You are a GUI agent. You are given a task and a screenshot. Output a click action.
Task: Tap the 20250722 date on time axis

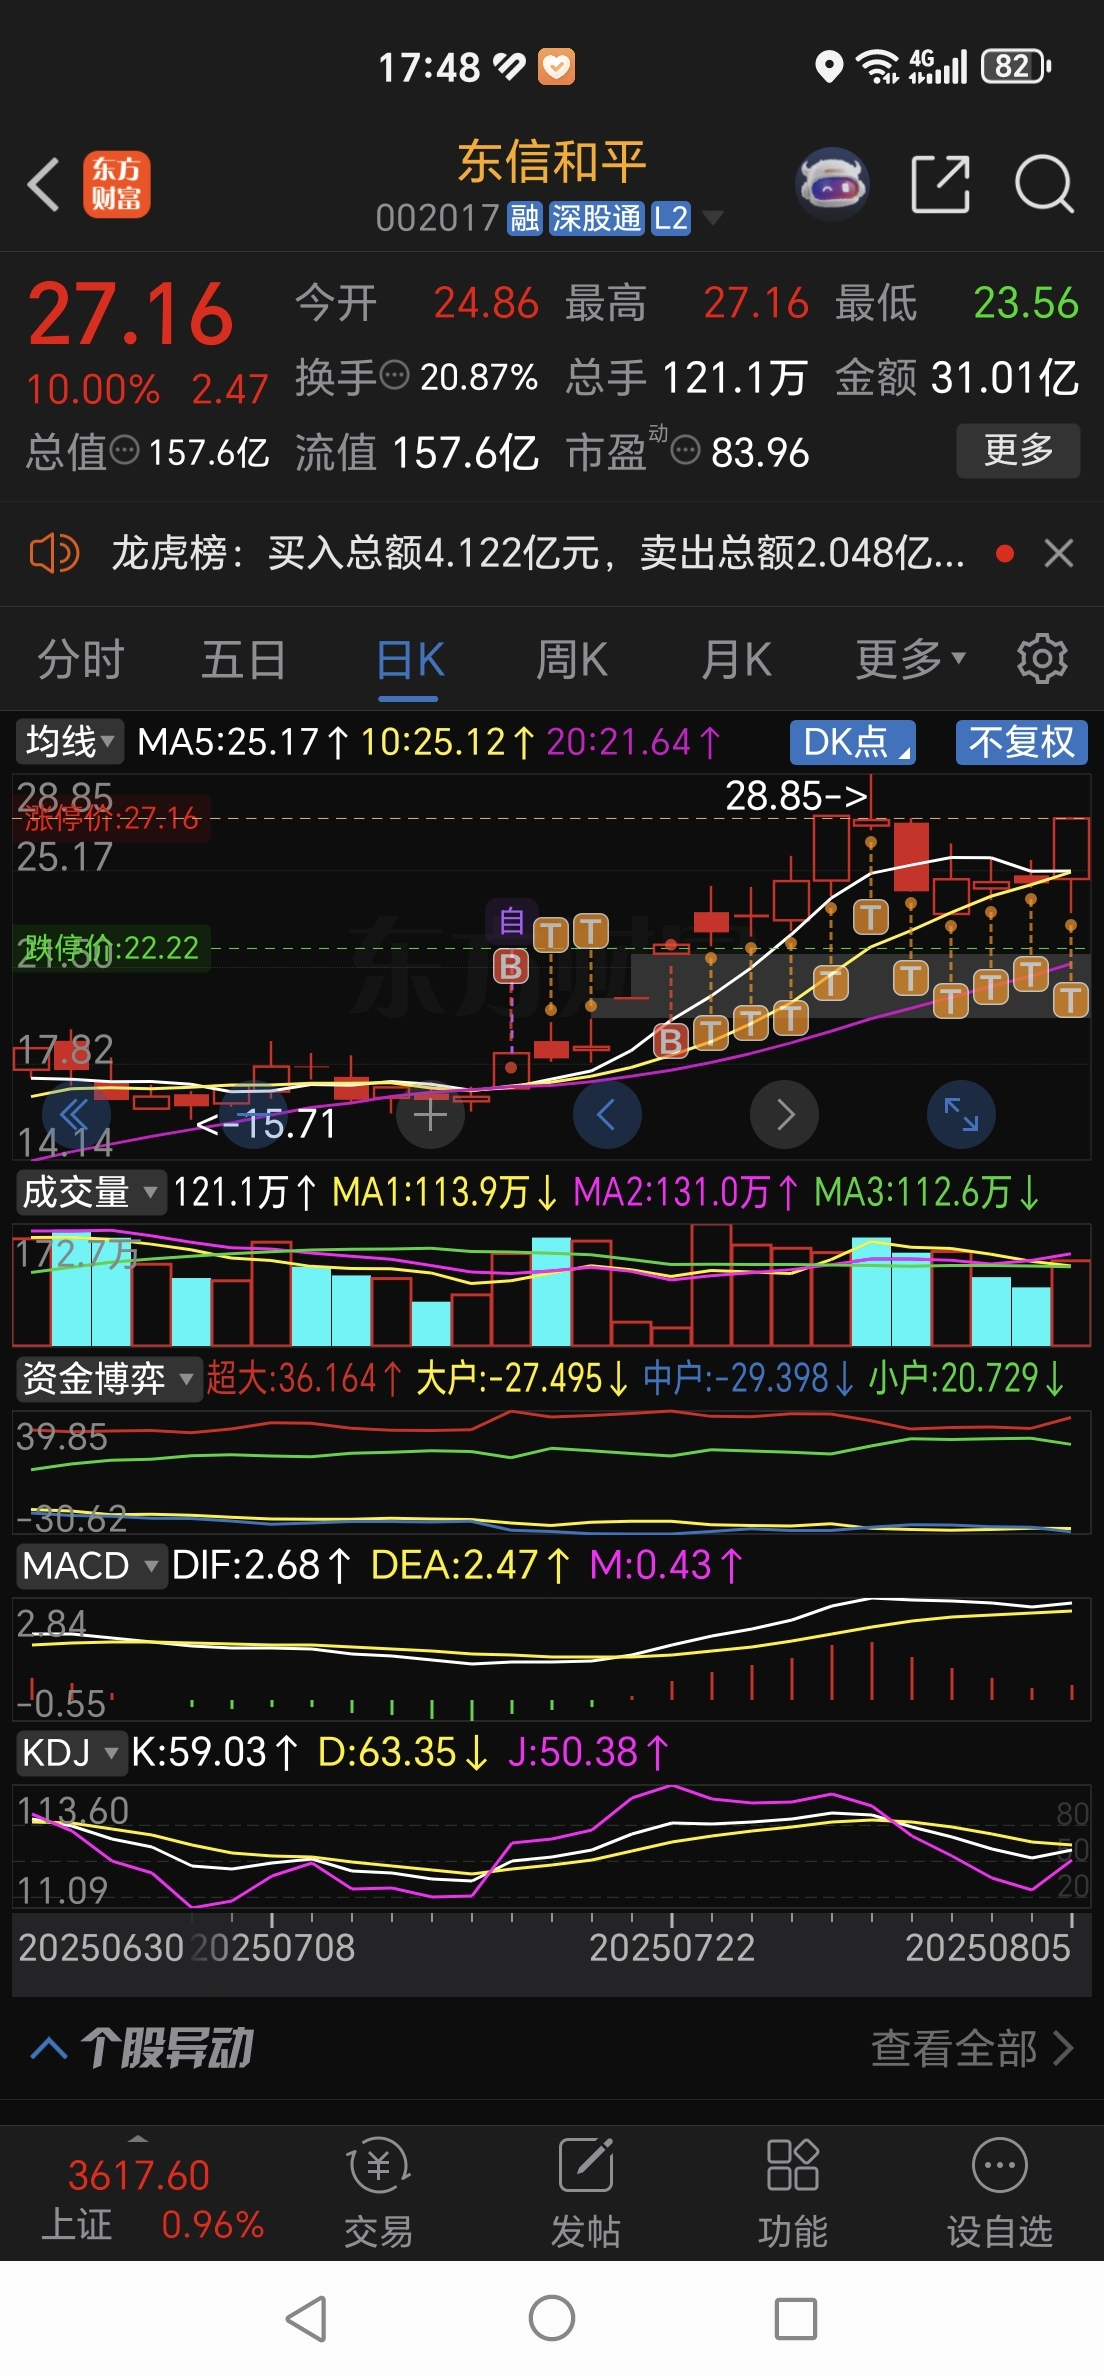point(672,1947)
